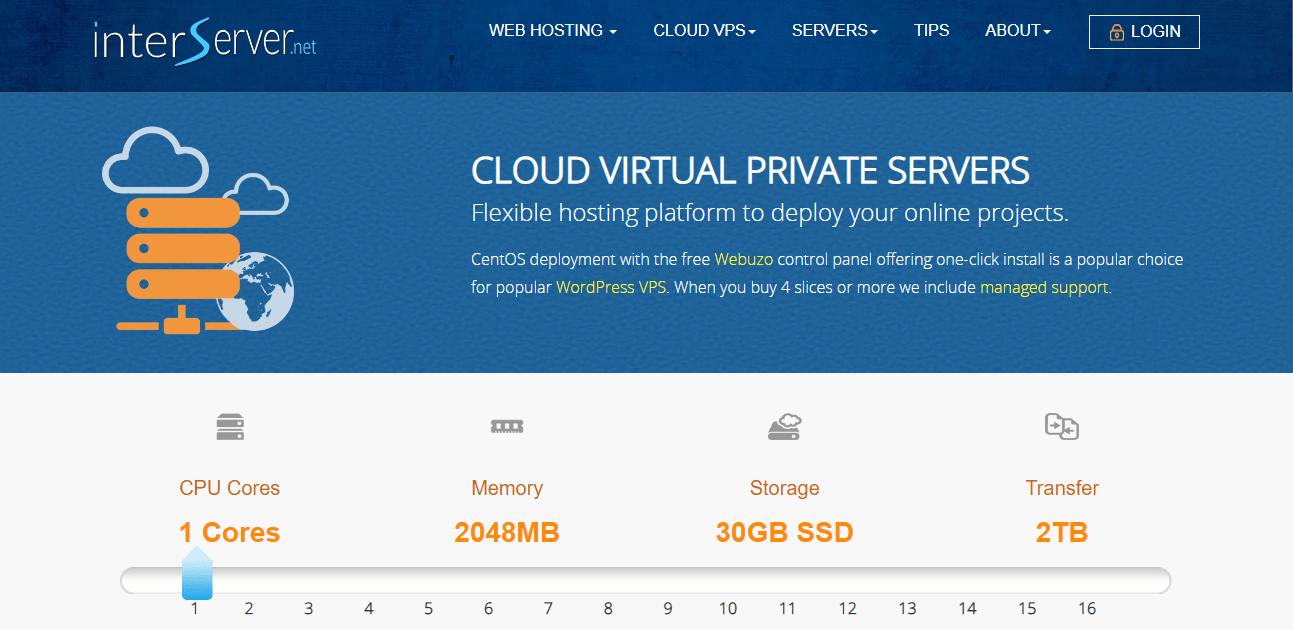Click the "30GB SSD" storage value
This screenshot has height=630, width=1293.
click(785, 532)
